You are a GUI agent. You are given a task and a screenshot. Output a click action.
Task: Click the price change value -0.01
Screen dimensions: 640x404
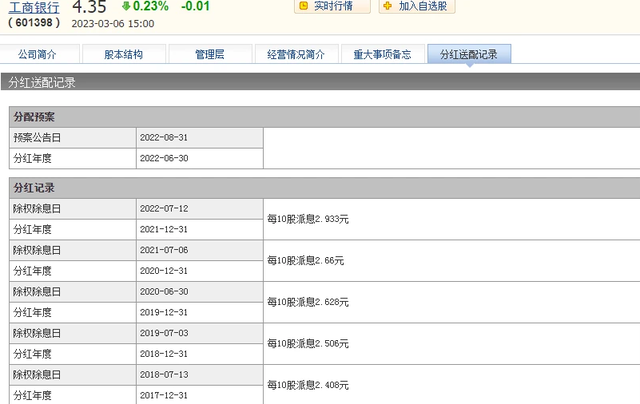196,6
